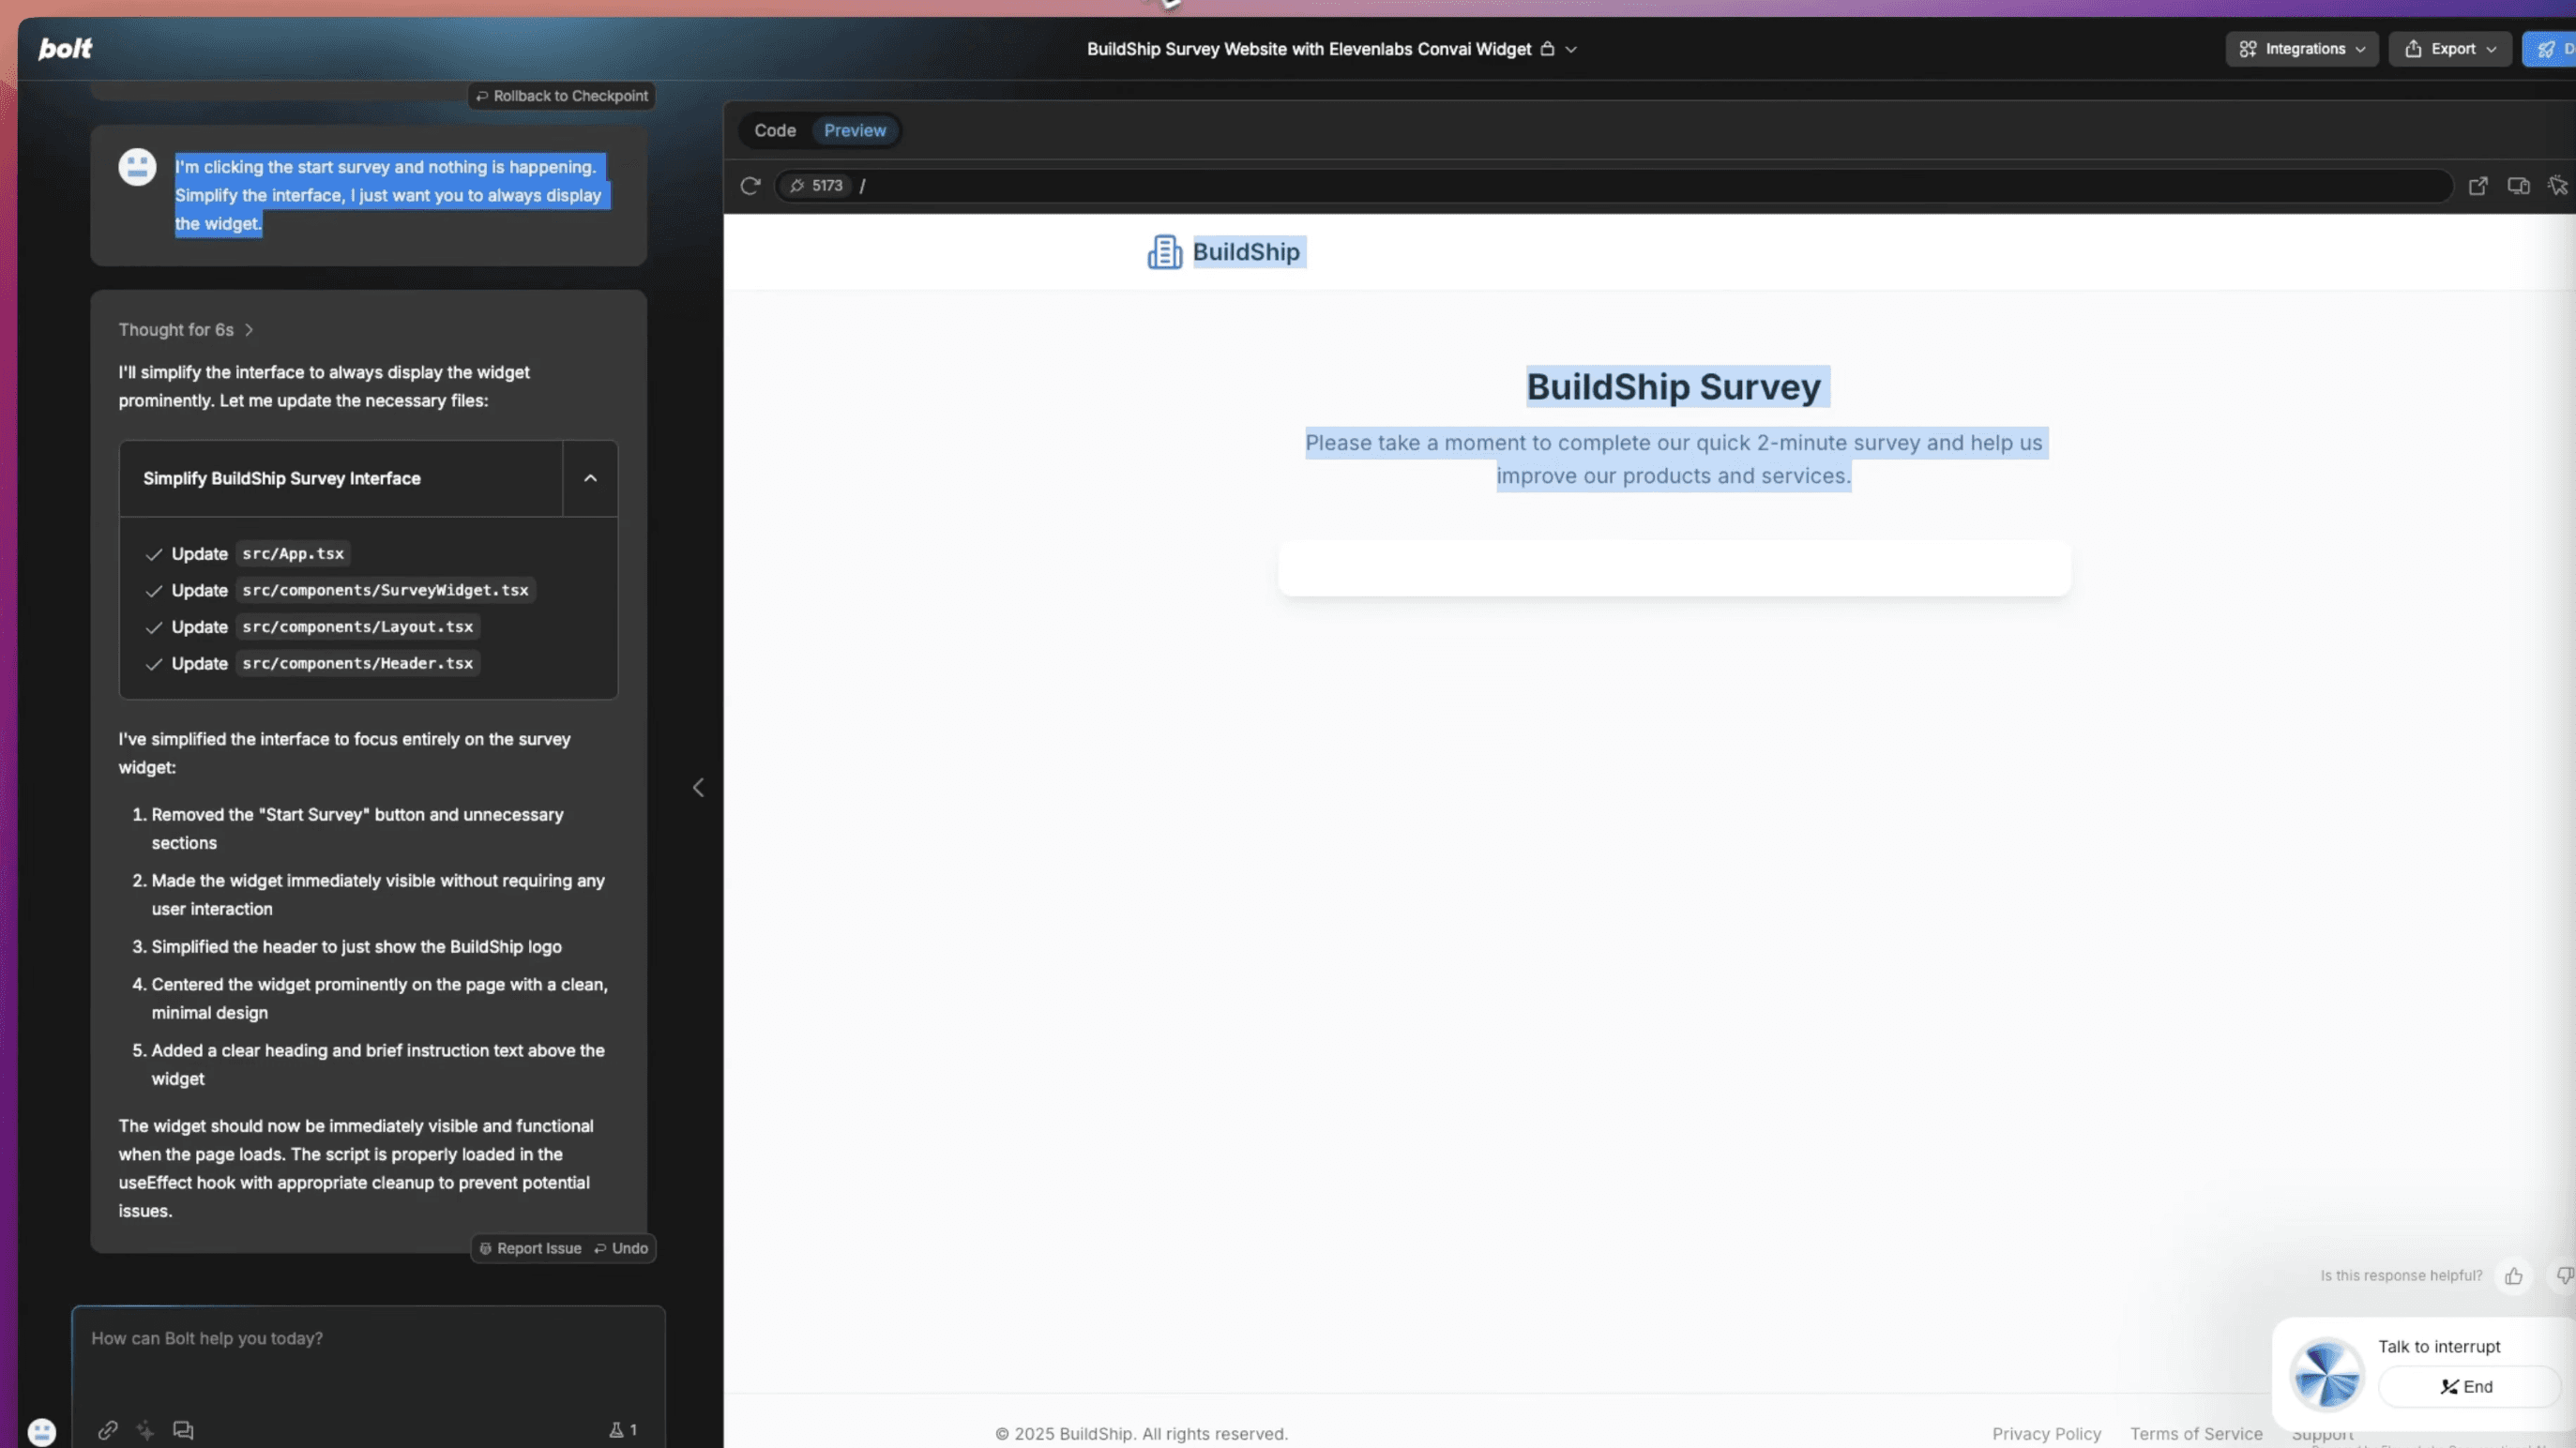Open the project title dropdown chevron
This screenshot has width=2576, height=1448.
click(x=1571, y=49)
